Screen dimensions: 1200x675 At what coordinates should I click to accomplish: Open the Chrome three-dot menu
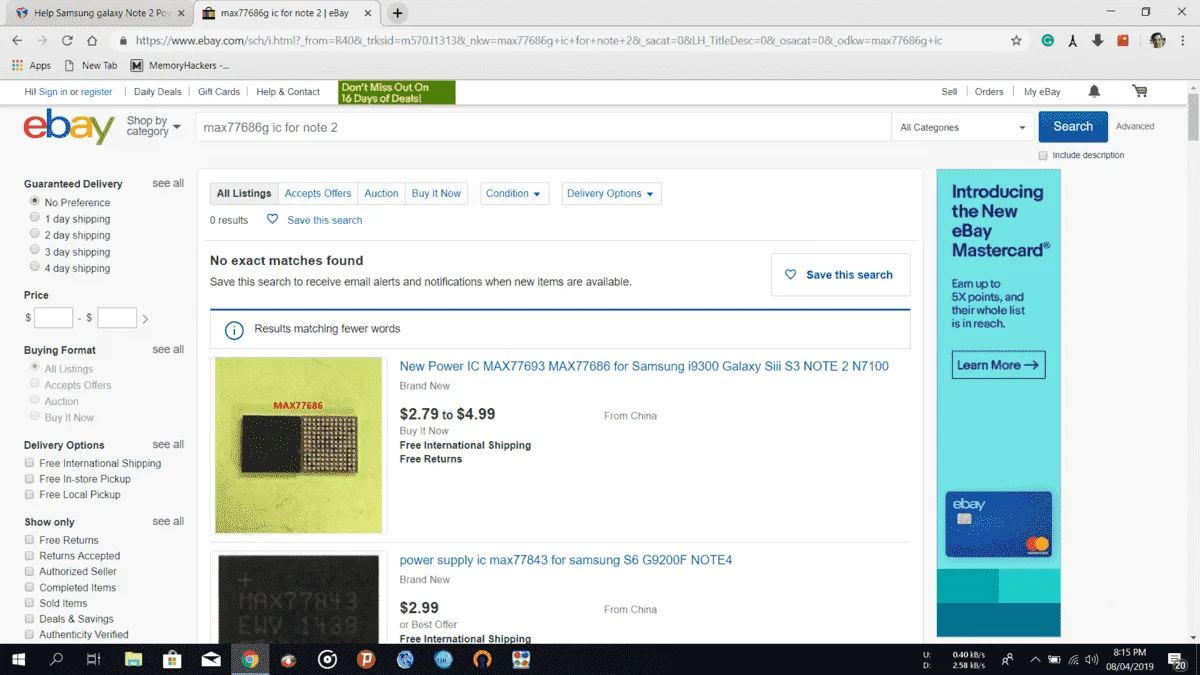tap(1184, 41)
